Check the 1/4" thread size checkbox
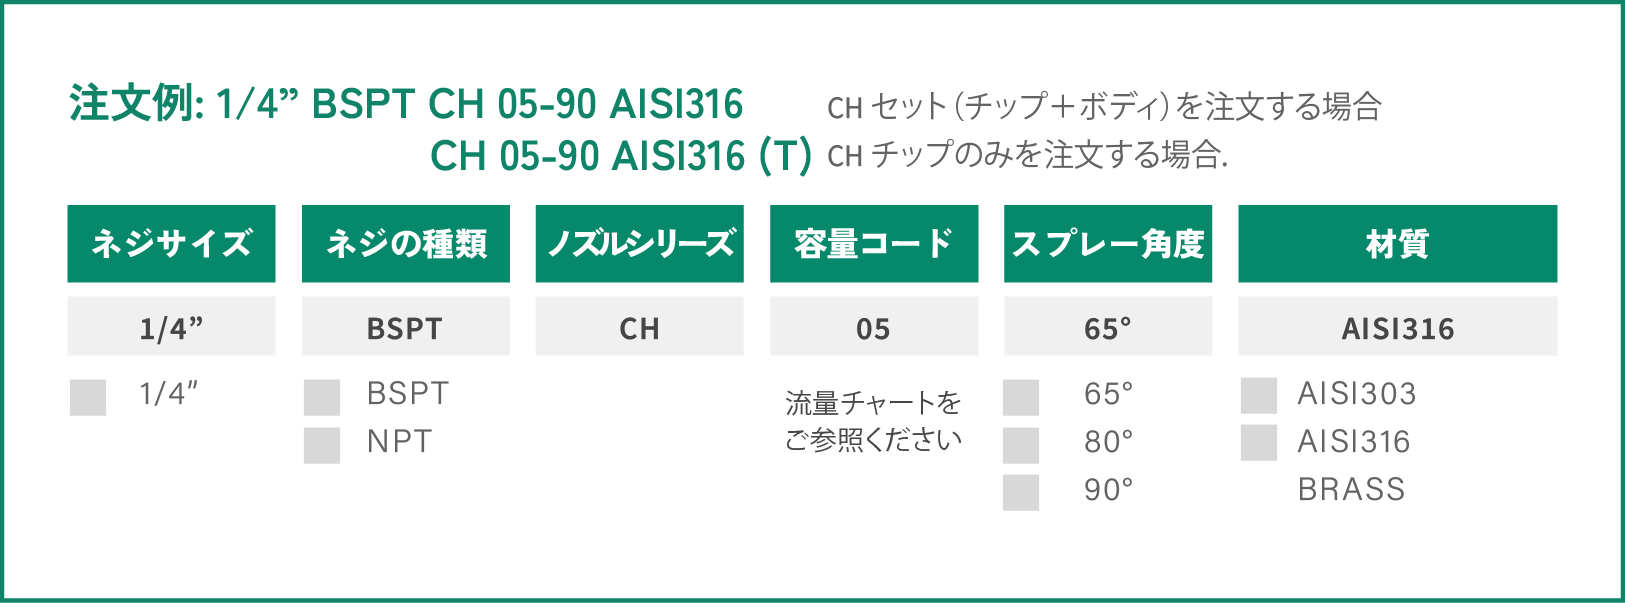 pos(88,397)
